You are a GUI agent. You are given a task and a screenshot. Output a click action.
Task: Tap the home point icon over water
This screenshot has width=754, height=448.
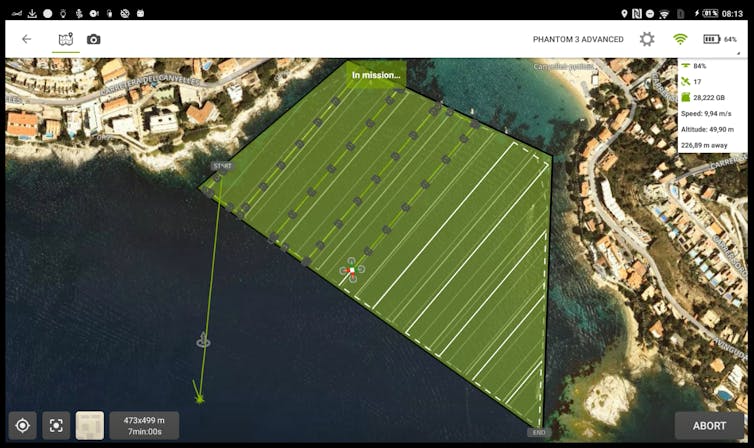[204, 340]
